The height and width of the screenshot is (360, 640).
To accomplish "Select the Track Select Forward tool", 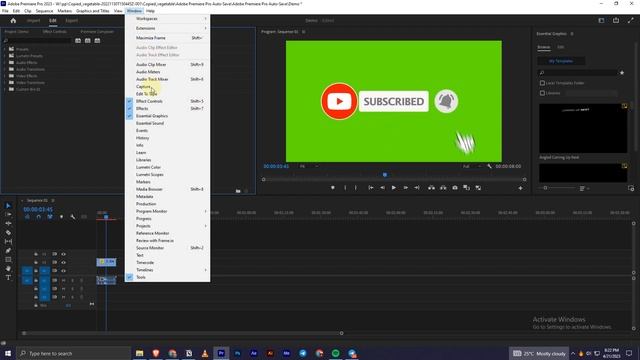I will (x=8, y=214).
